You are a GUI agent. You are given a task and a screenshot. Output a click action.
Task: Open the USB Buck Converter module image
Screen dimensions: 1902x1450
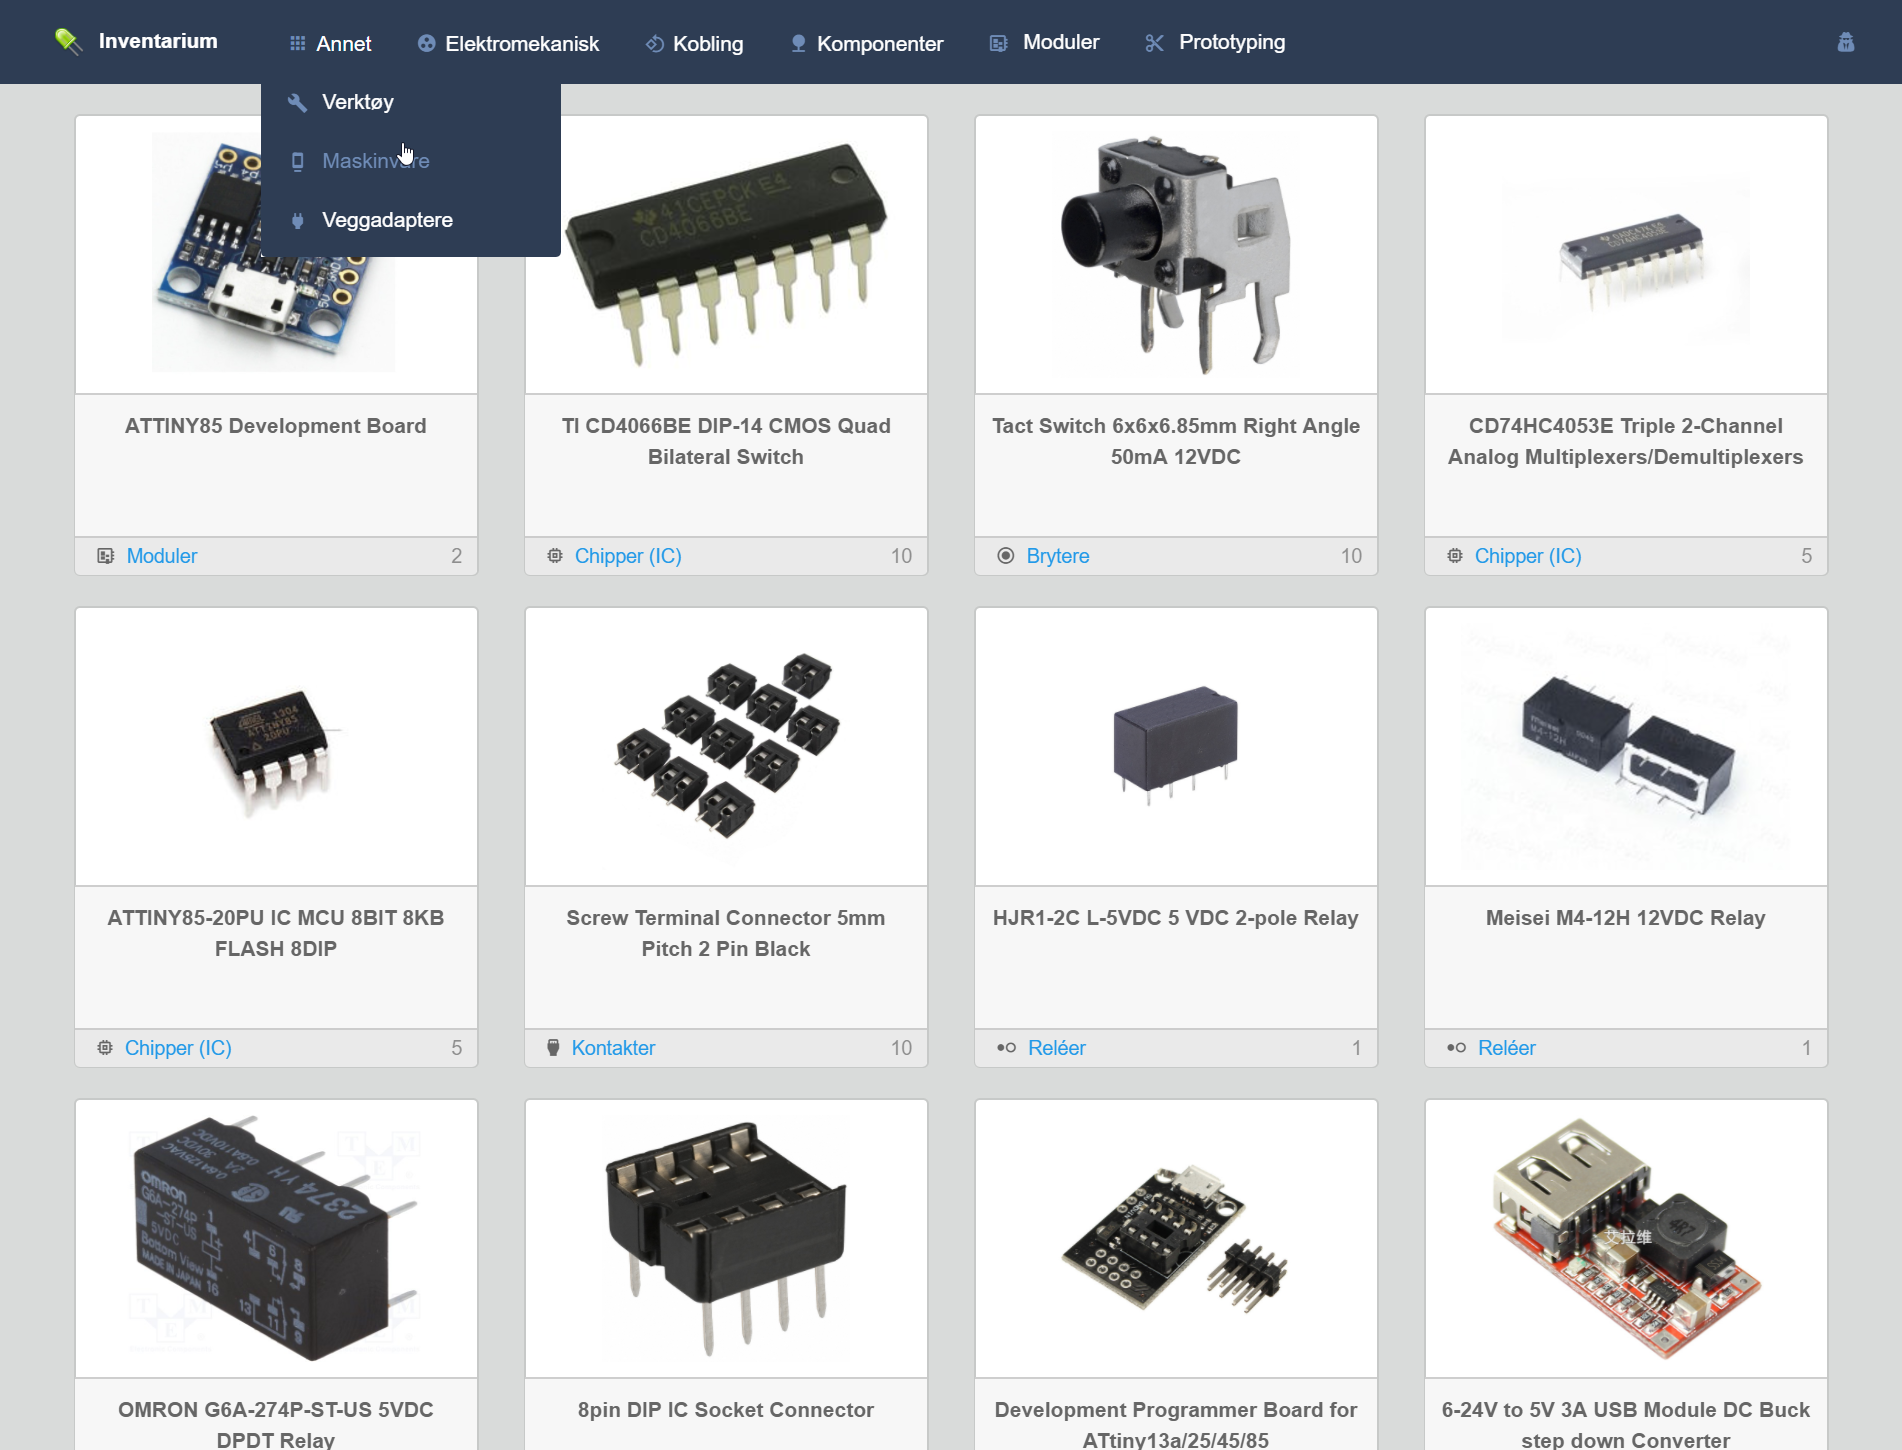tap(1626, 1238)
